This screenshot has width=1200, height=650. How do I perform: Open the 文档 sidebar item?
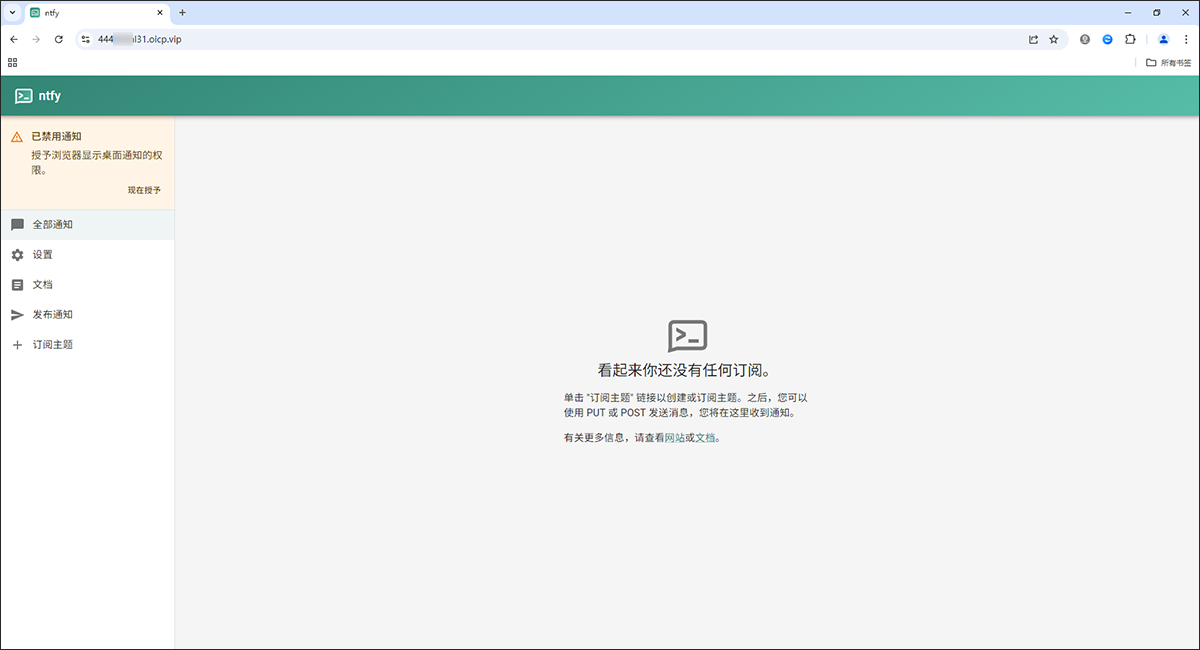click(x=87, y=285)
